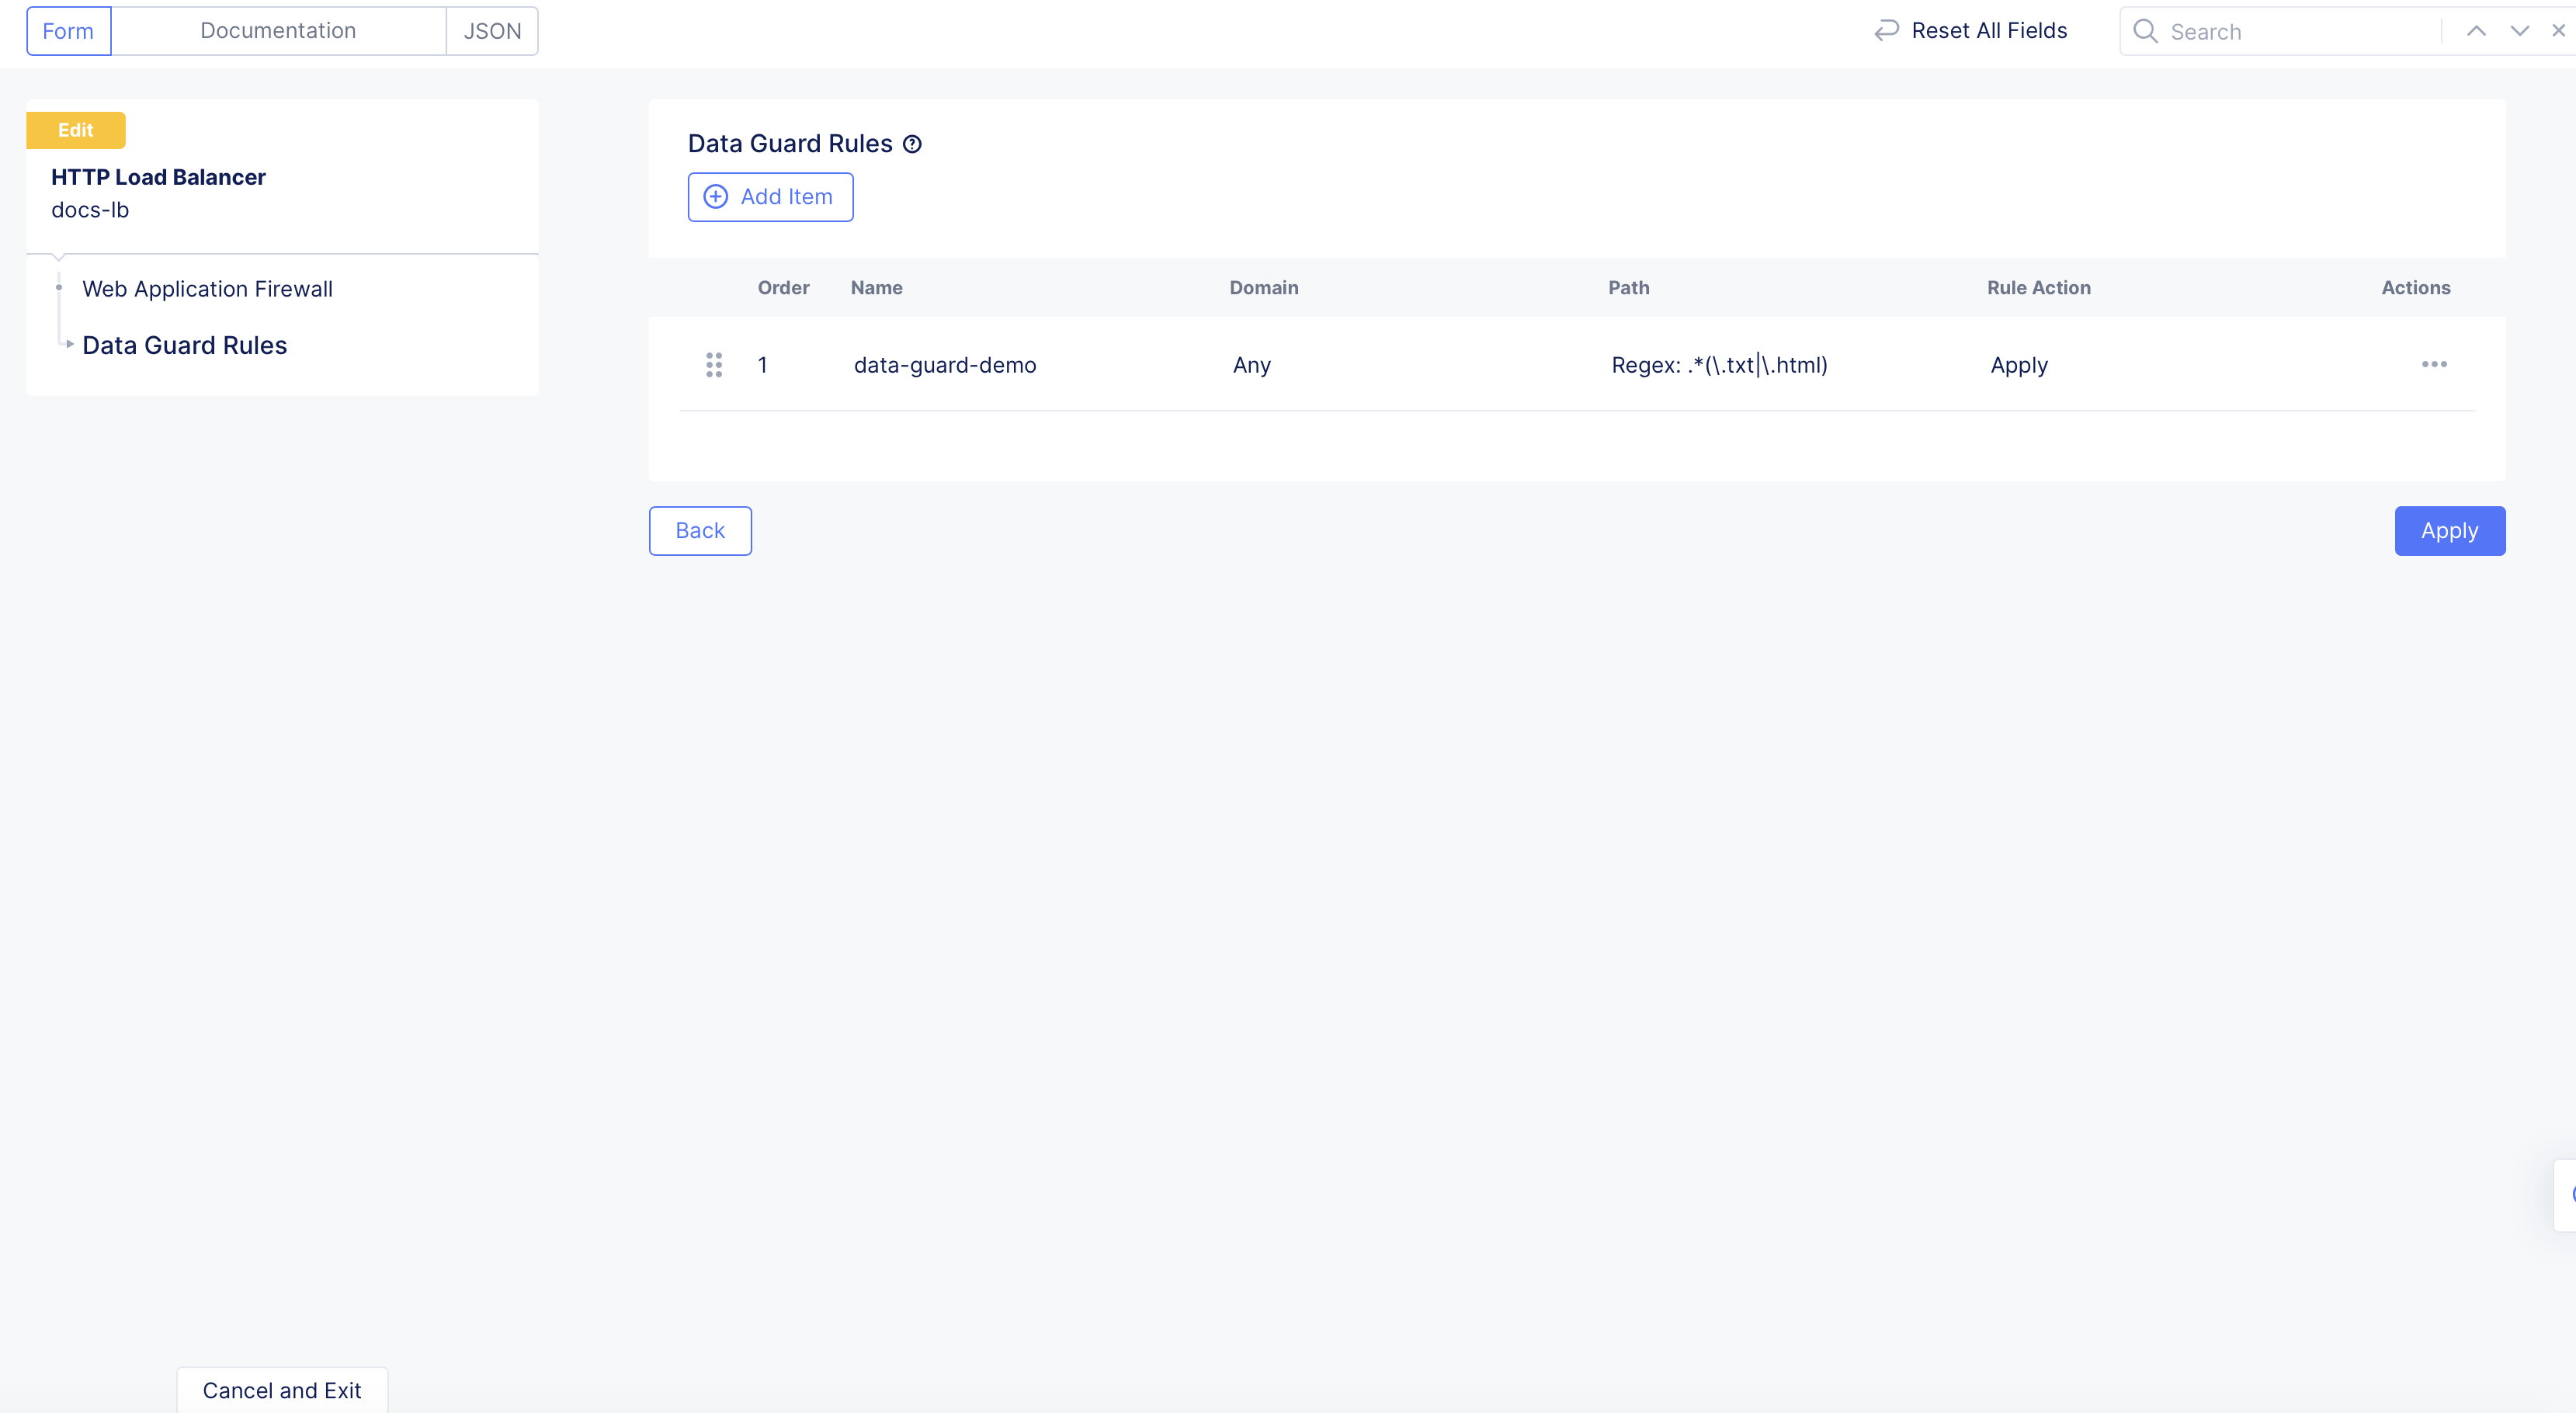Clear search with the X icon
The image size is (2576, 1413).
click(x=2558, y=31)
